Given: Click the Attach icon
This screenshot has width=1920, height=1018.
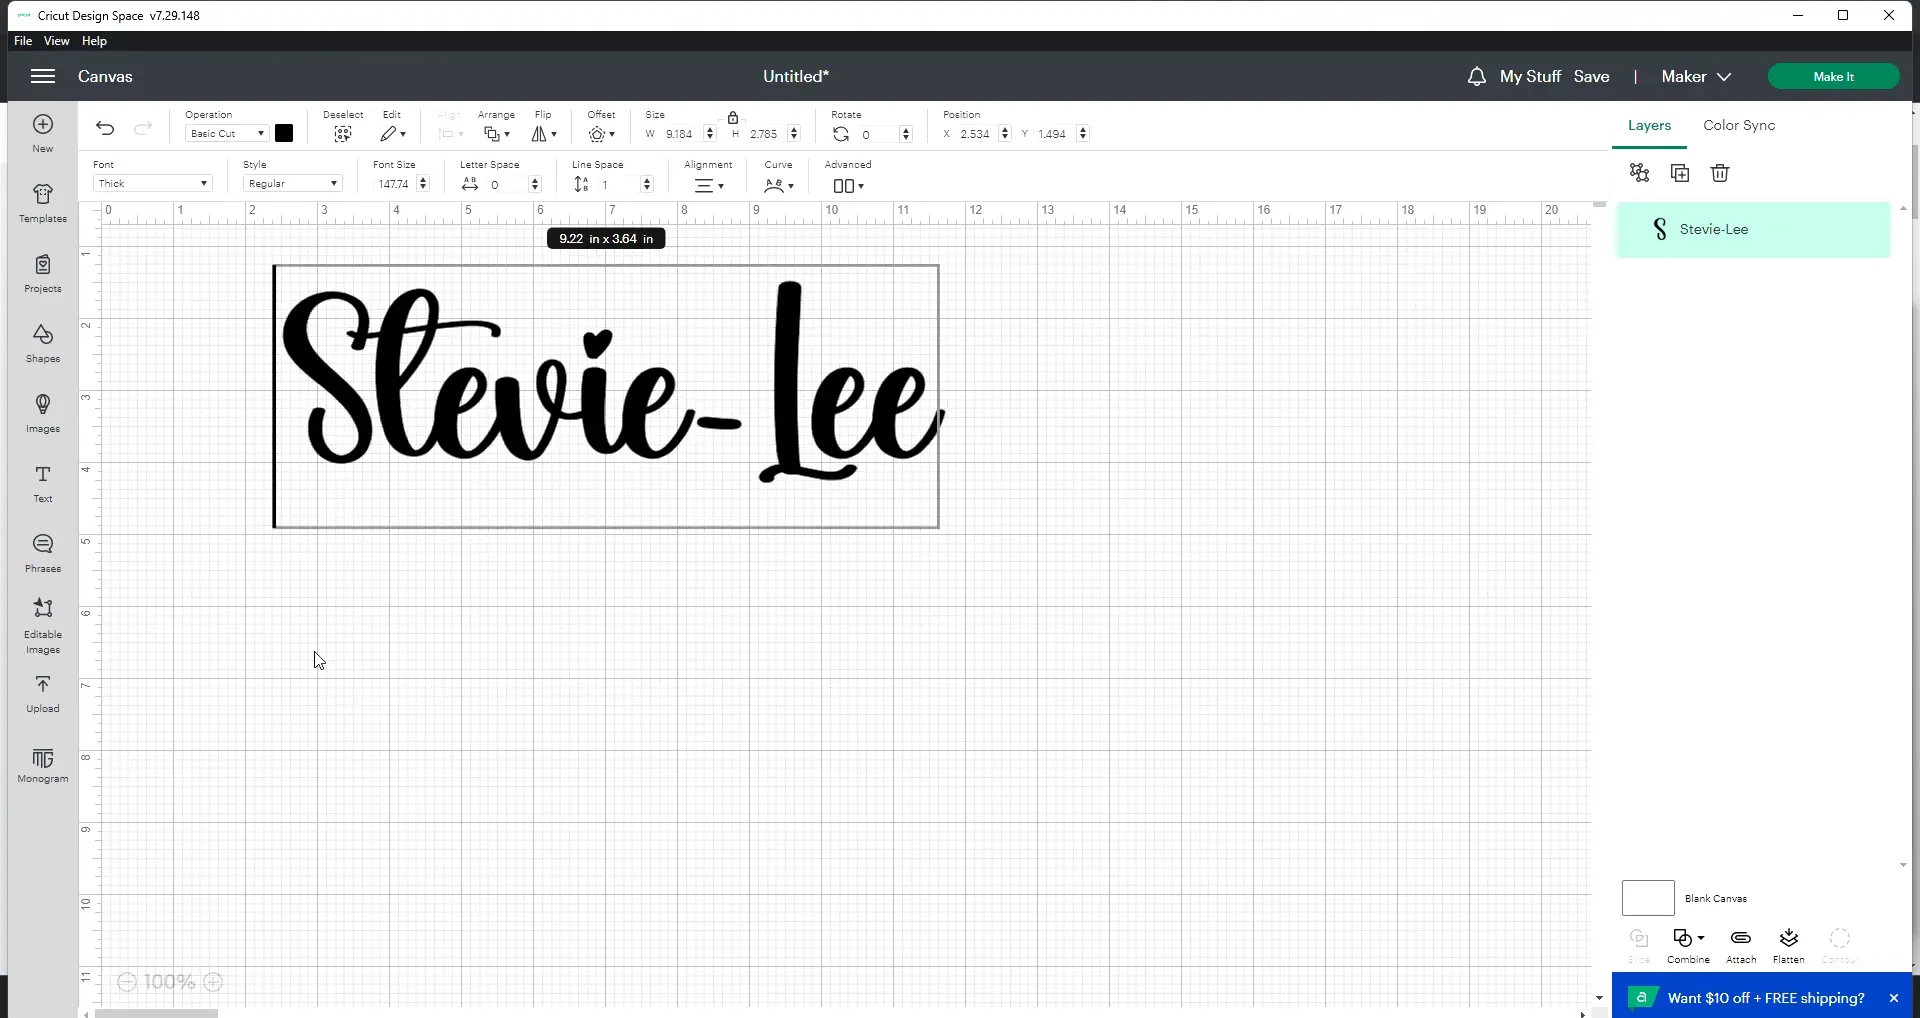Looking at the screenshot, I should pos(1740,944).
